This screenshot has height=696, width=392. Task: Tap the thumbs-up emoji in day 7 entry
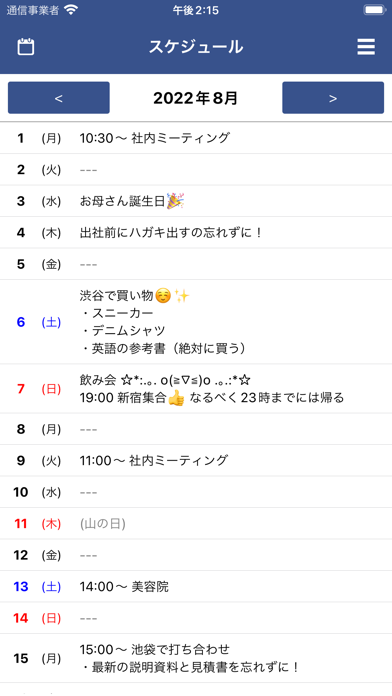(176, 398)
